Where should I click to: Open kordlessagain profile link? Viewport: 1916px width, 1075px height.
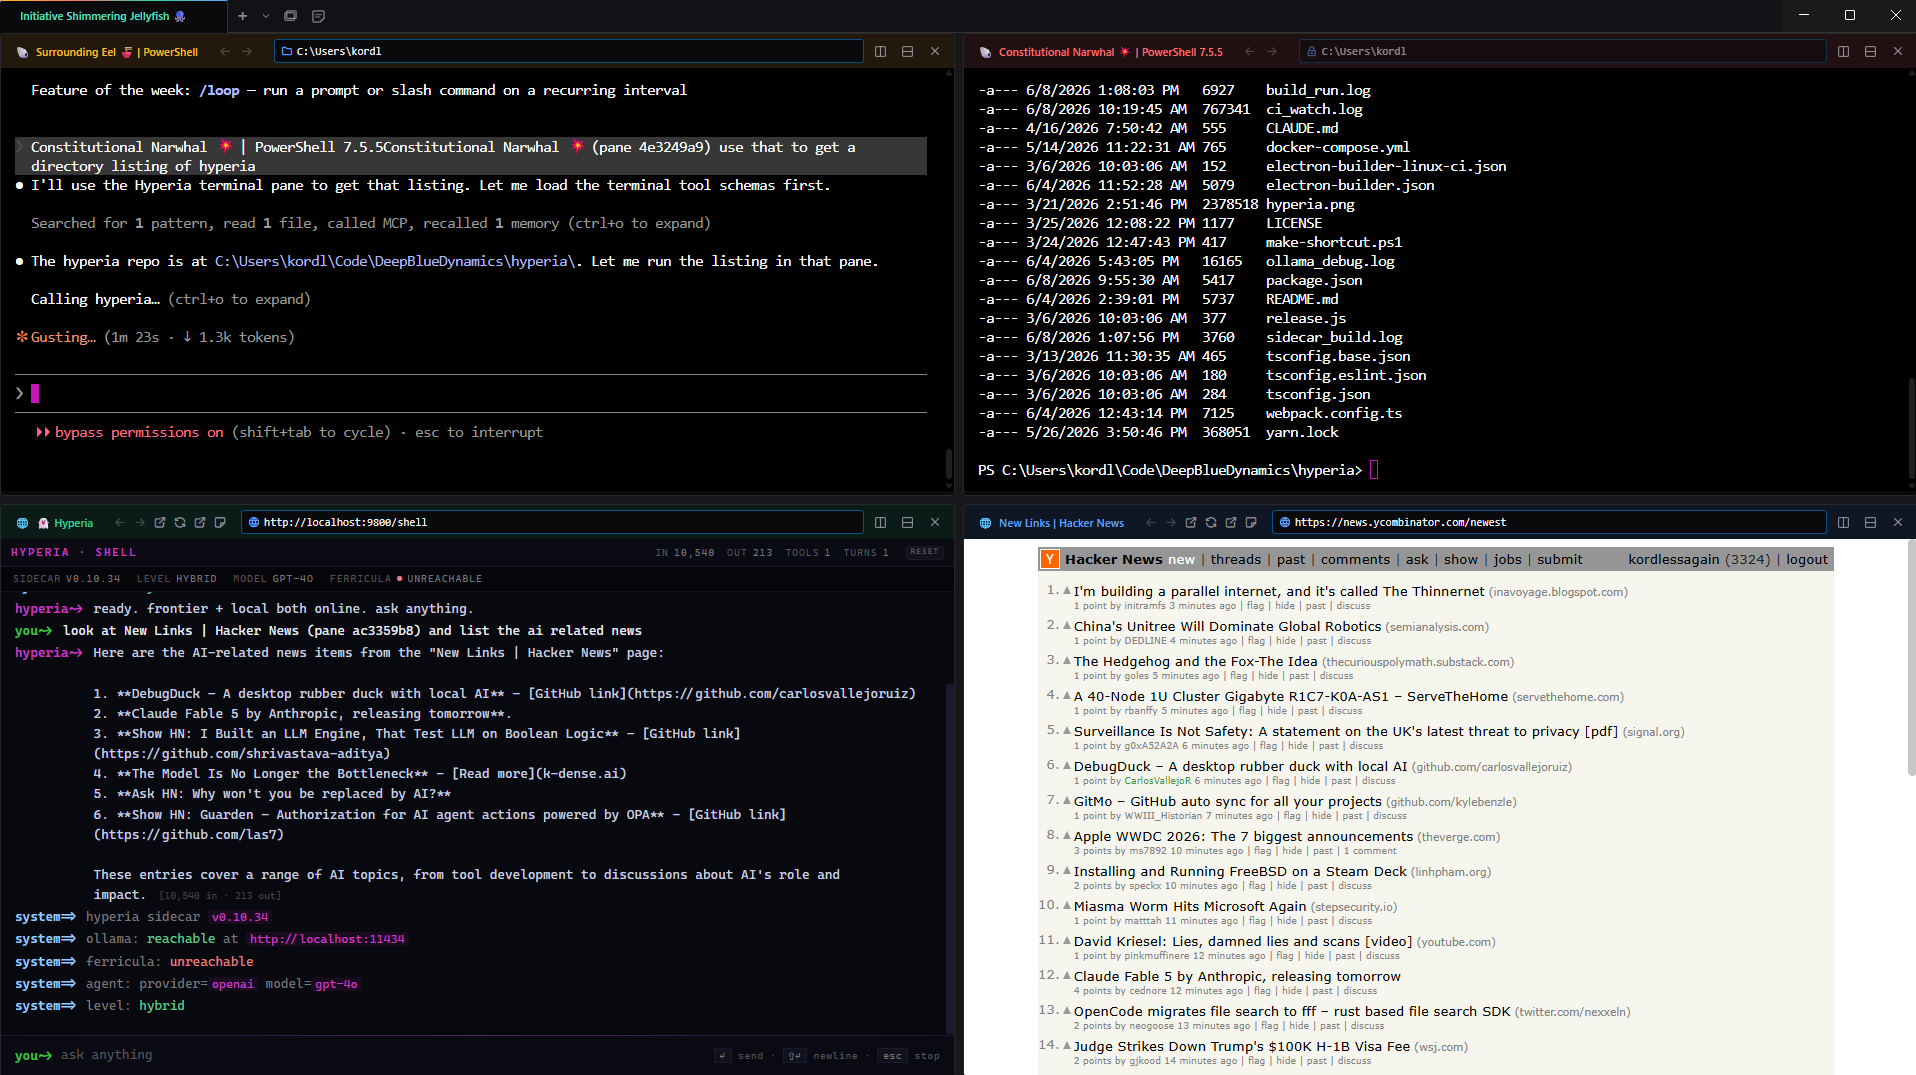(x=1674, y=560)
